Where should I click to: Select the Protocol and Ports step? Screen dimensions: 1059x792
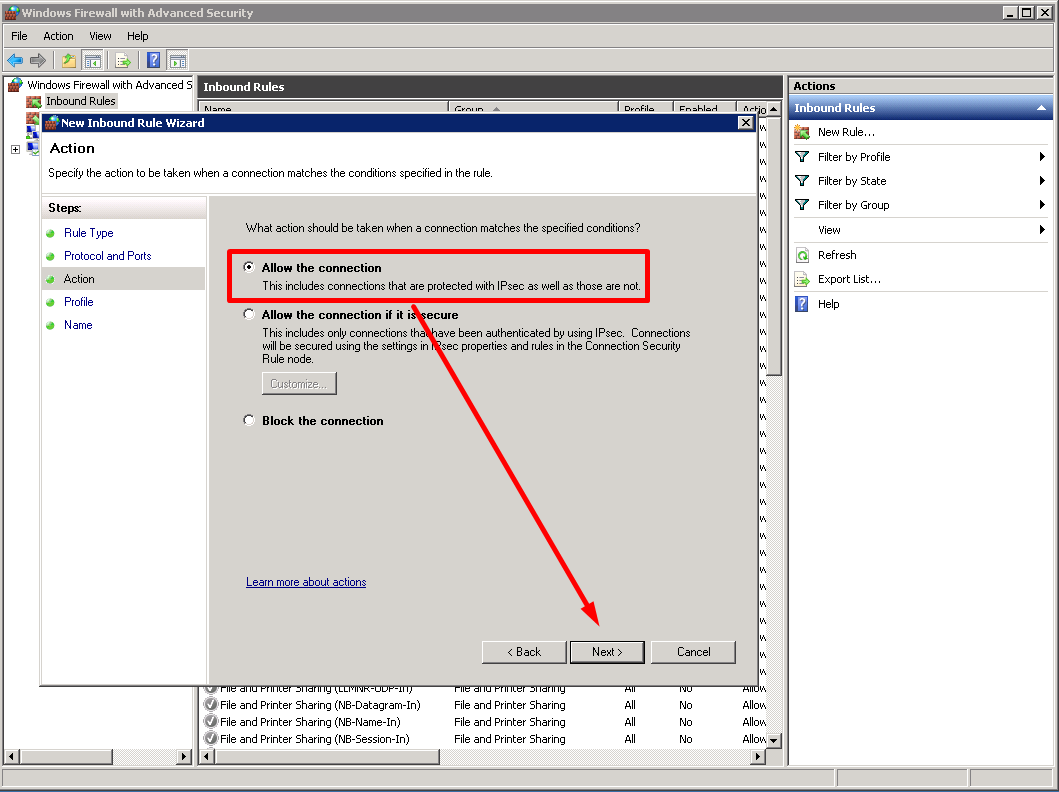coord(107,255)
